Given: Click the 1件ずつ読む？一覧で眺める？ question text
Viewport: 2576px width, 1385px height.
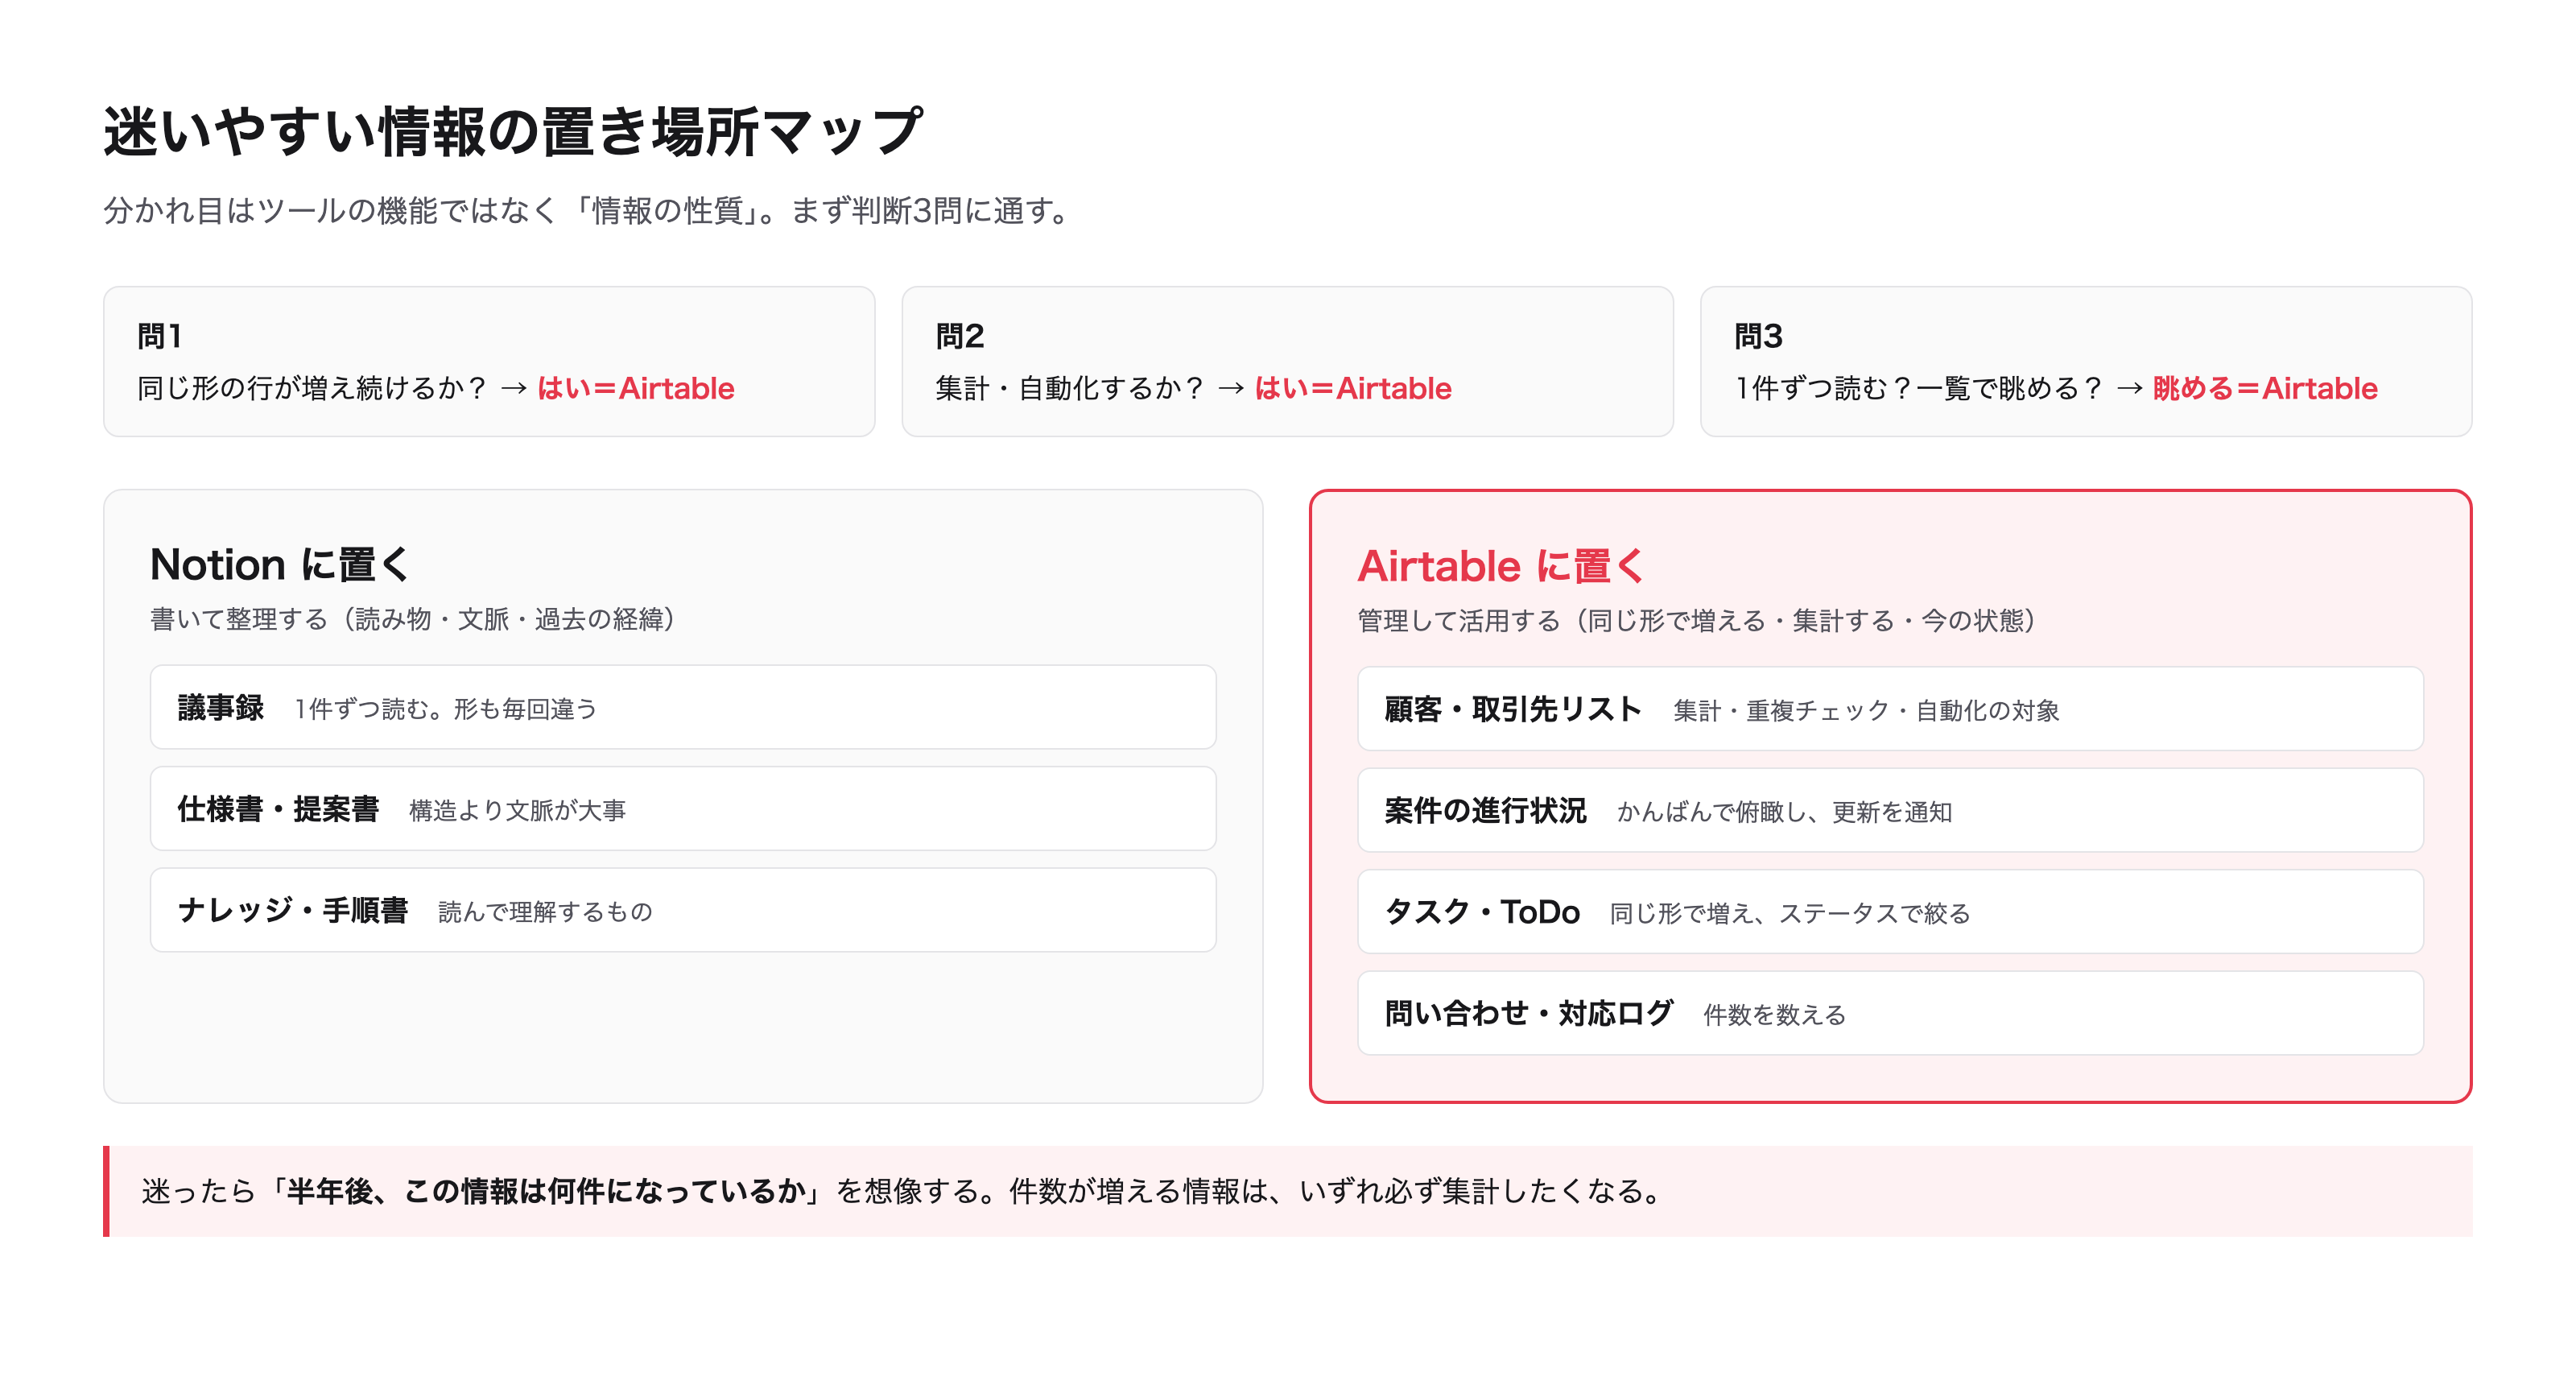Looking at the screenshot, I should (1918, 388).
